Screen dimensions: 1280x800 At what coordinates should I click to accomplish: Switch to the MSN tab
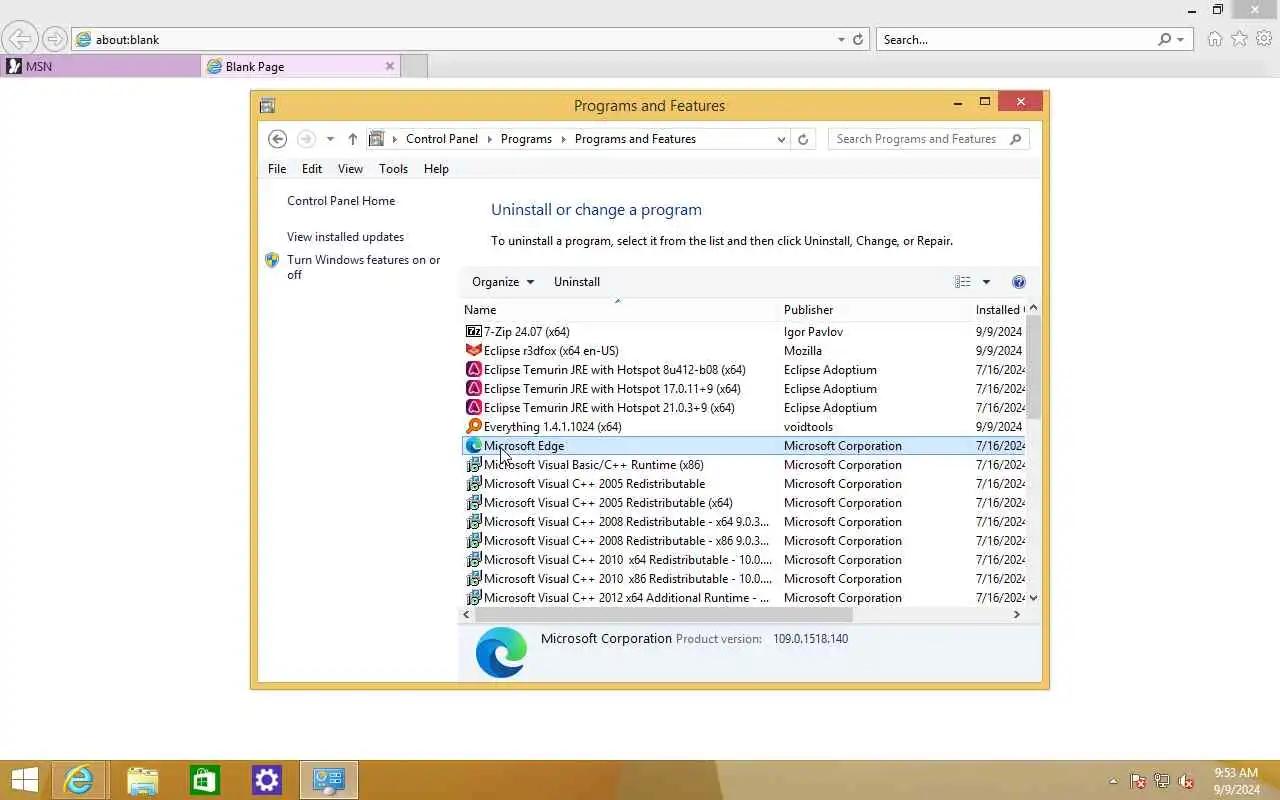pyautogui.click(x=100, y=66)
